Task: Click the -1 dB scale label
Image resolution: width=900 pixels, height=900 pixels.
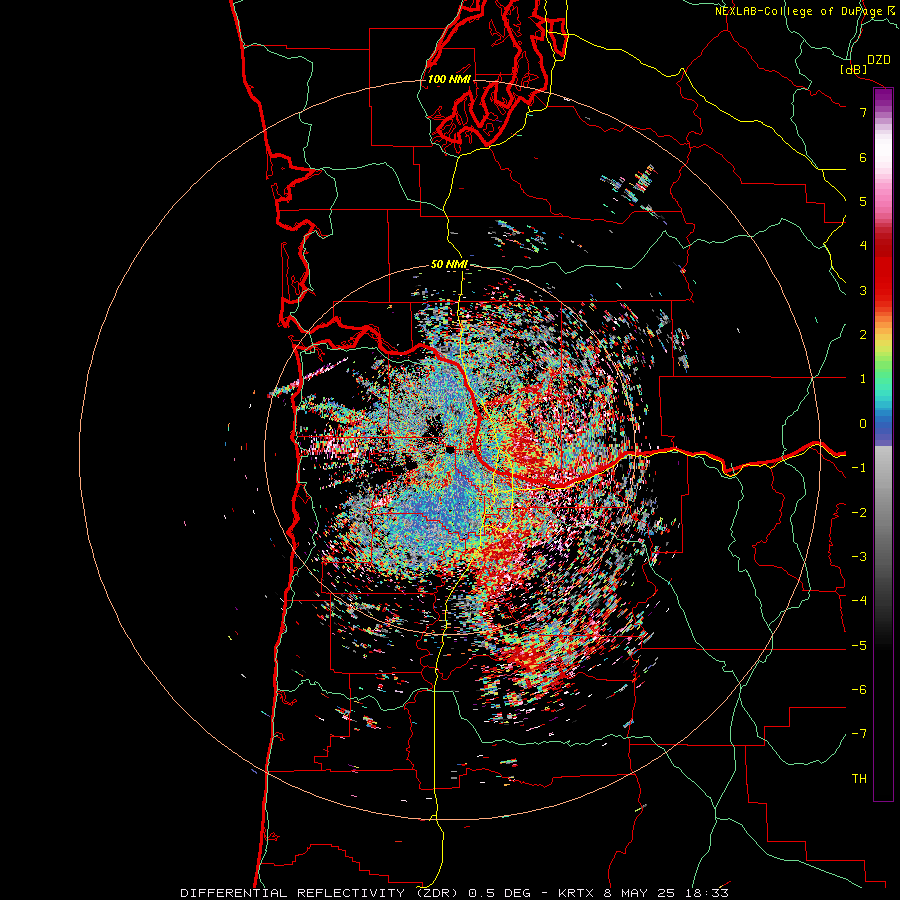Action: coord(859,468)
